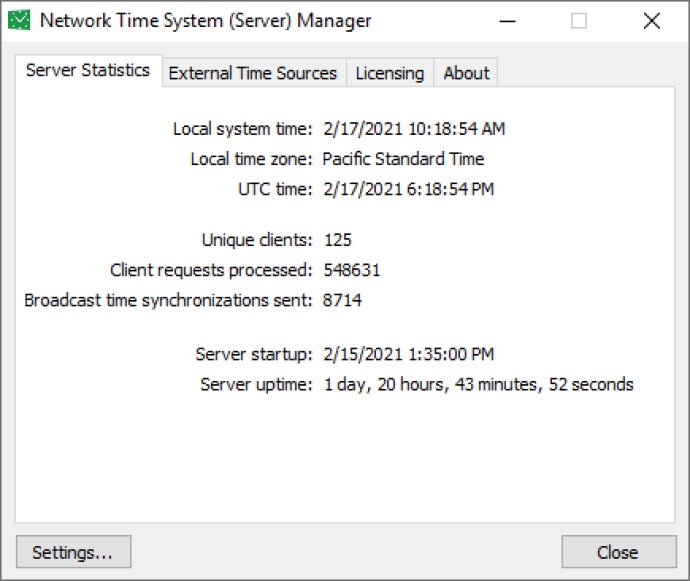Open the External Time Sources tab
Viewport: 690px width, 581px height.
[253, 73]
